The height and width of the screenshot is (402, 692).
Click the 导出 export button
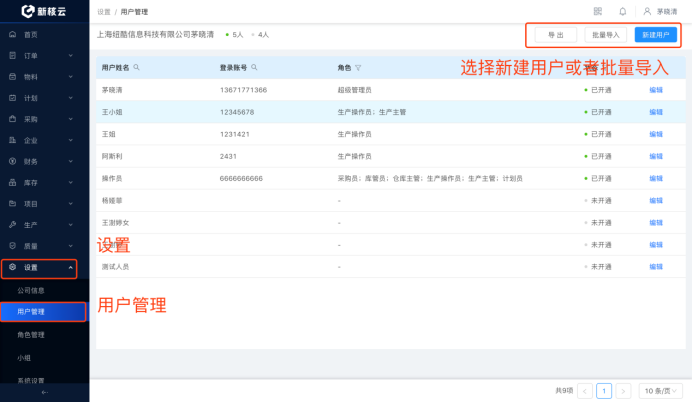pyautogui.click(x=556, y=35)
